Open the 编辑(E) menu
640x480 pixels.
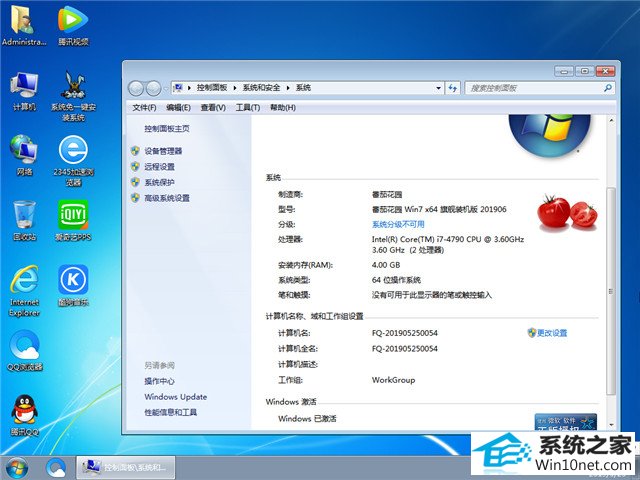178,107
